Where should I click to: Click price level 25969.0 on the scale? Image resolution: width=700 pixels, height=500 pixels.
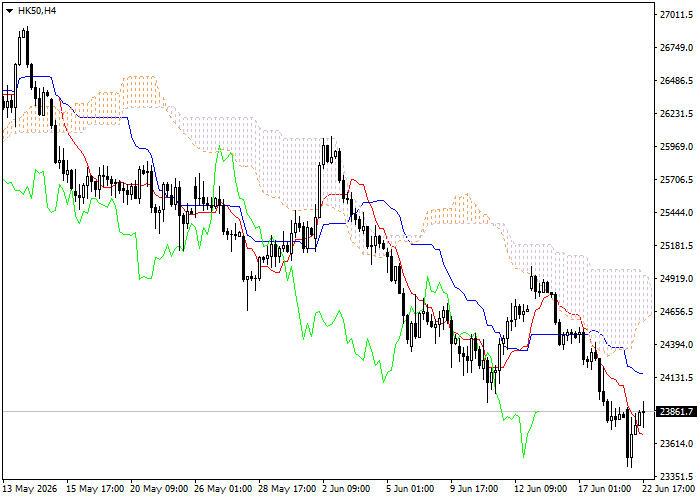[676, 146]
